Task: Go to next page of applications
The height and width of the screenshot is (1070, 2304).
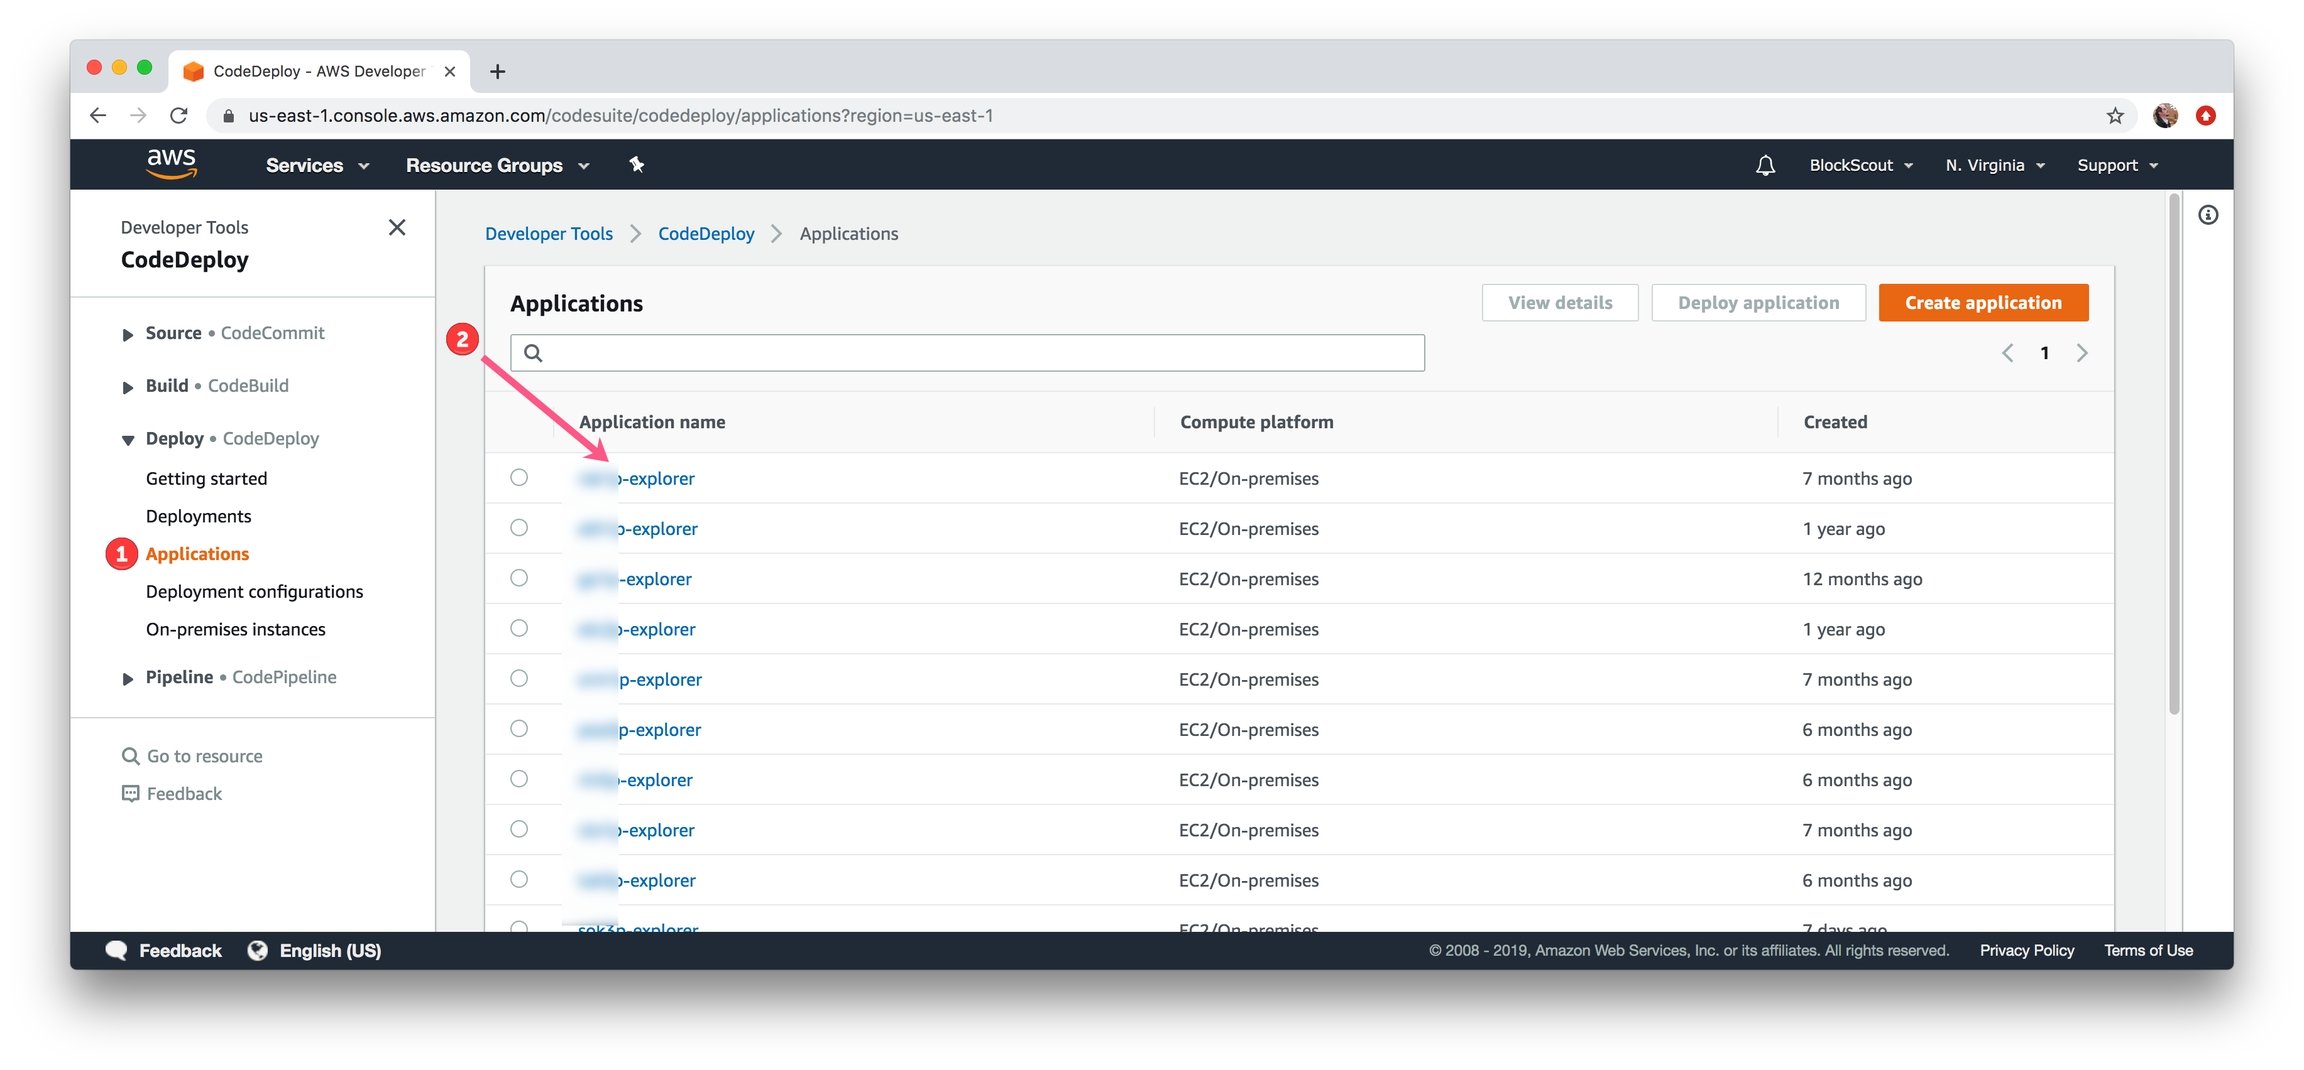Action: (x=2082, y=352)
